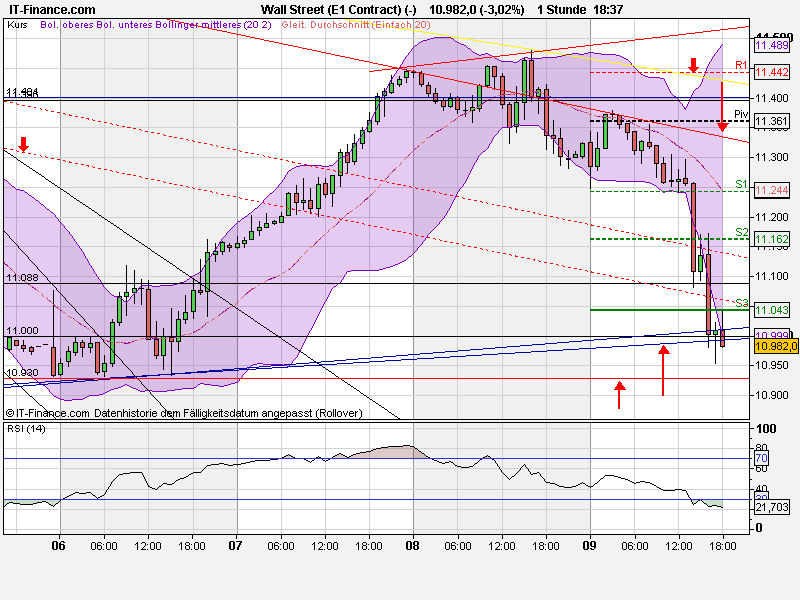
Task: Click the RSI level 70 marker
Action: click(x=762, y=456)
